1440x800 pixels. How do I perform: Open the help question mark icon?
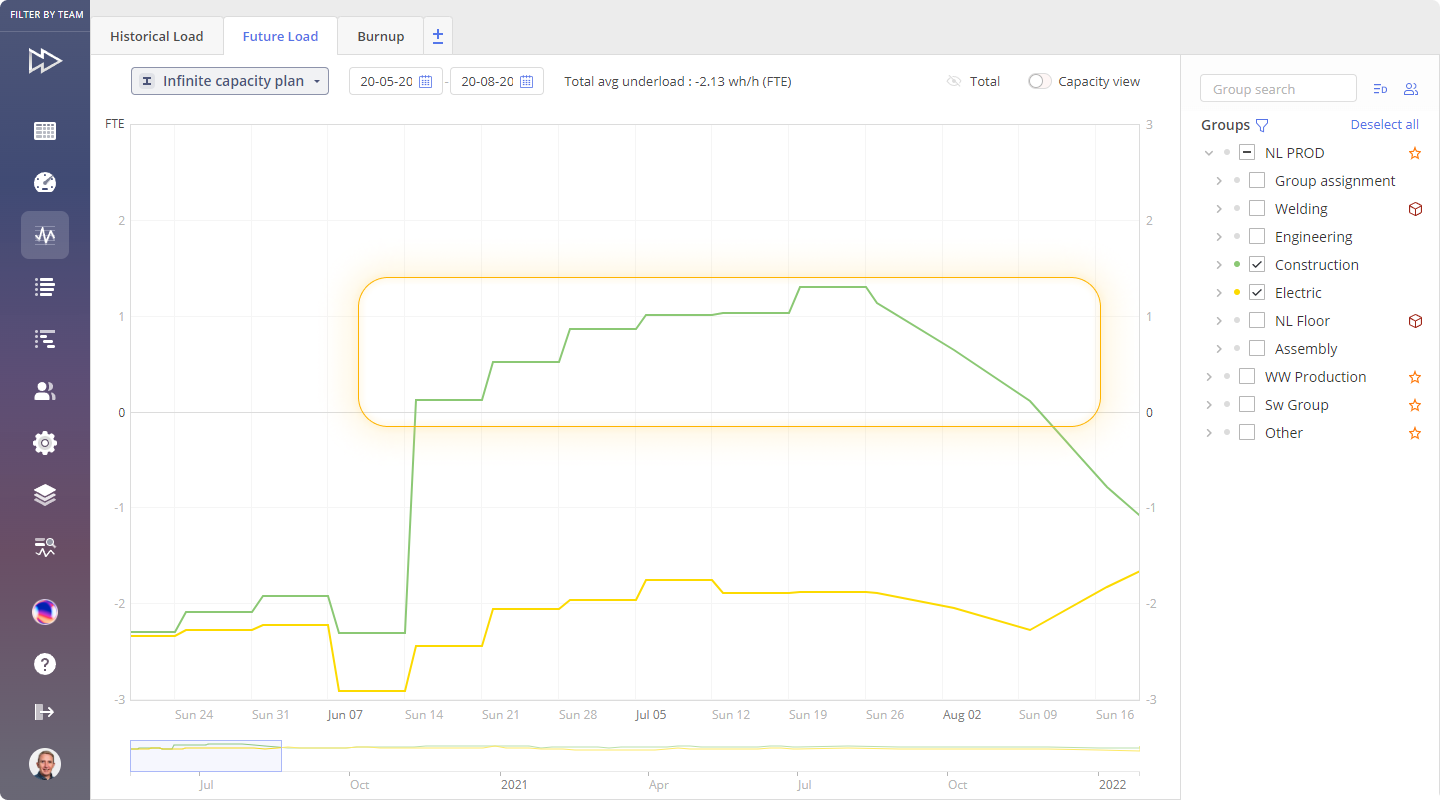point(45,664)
